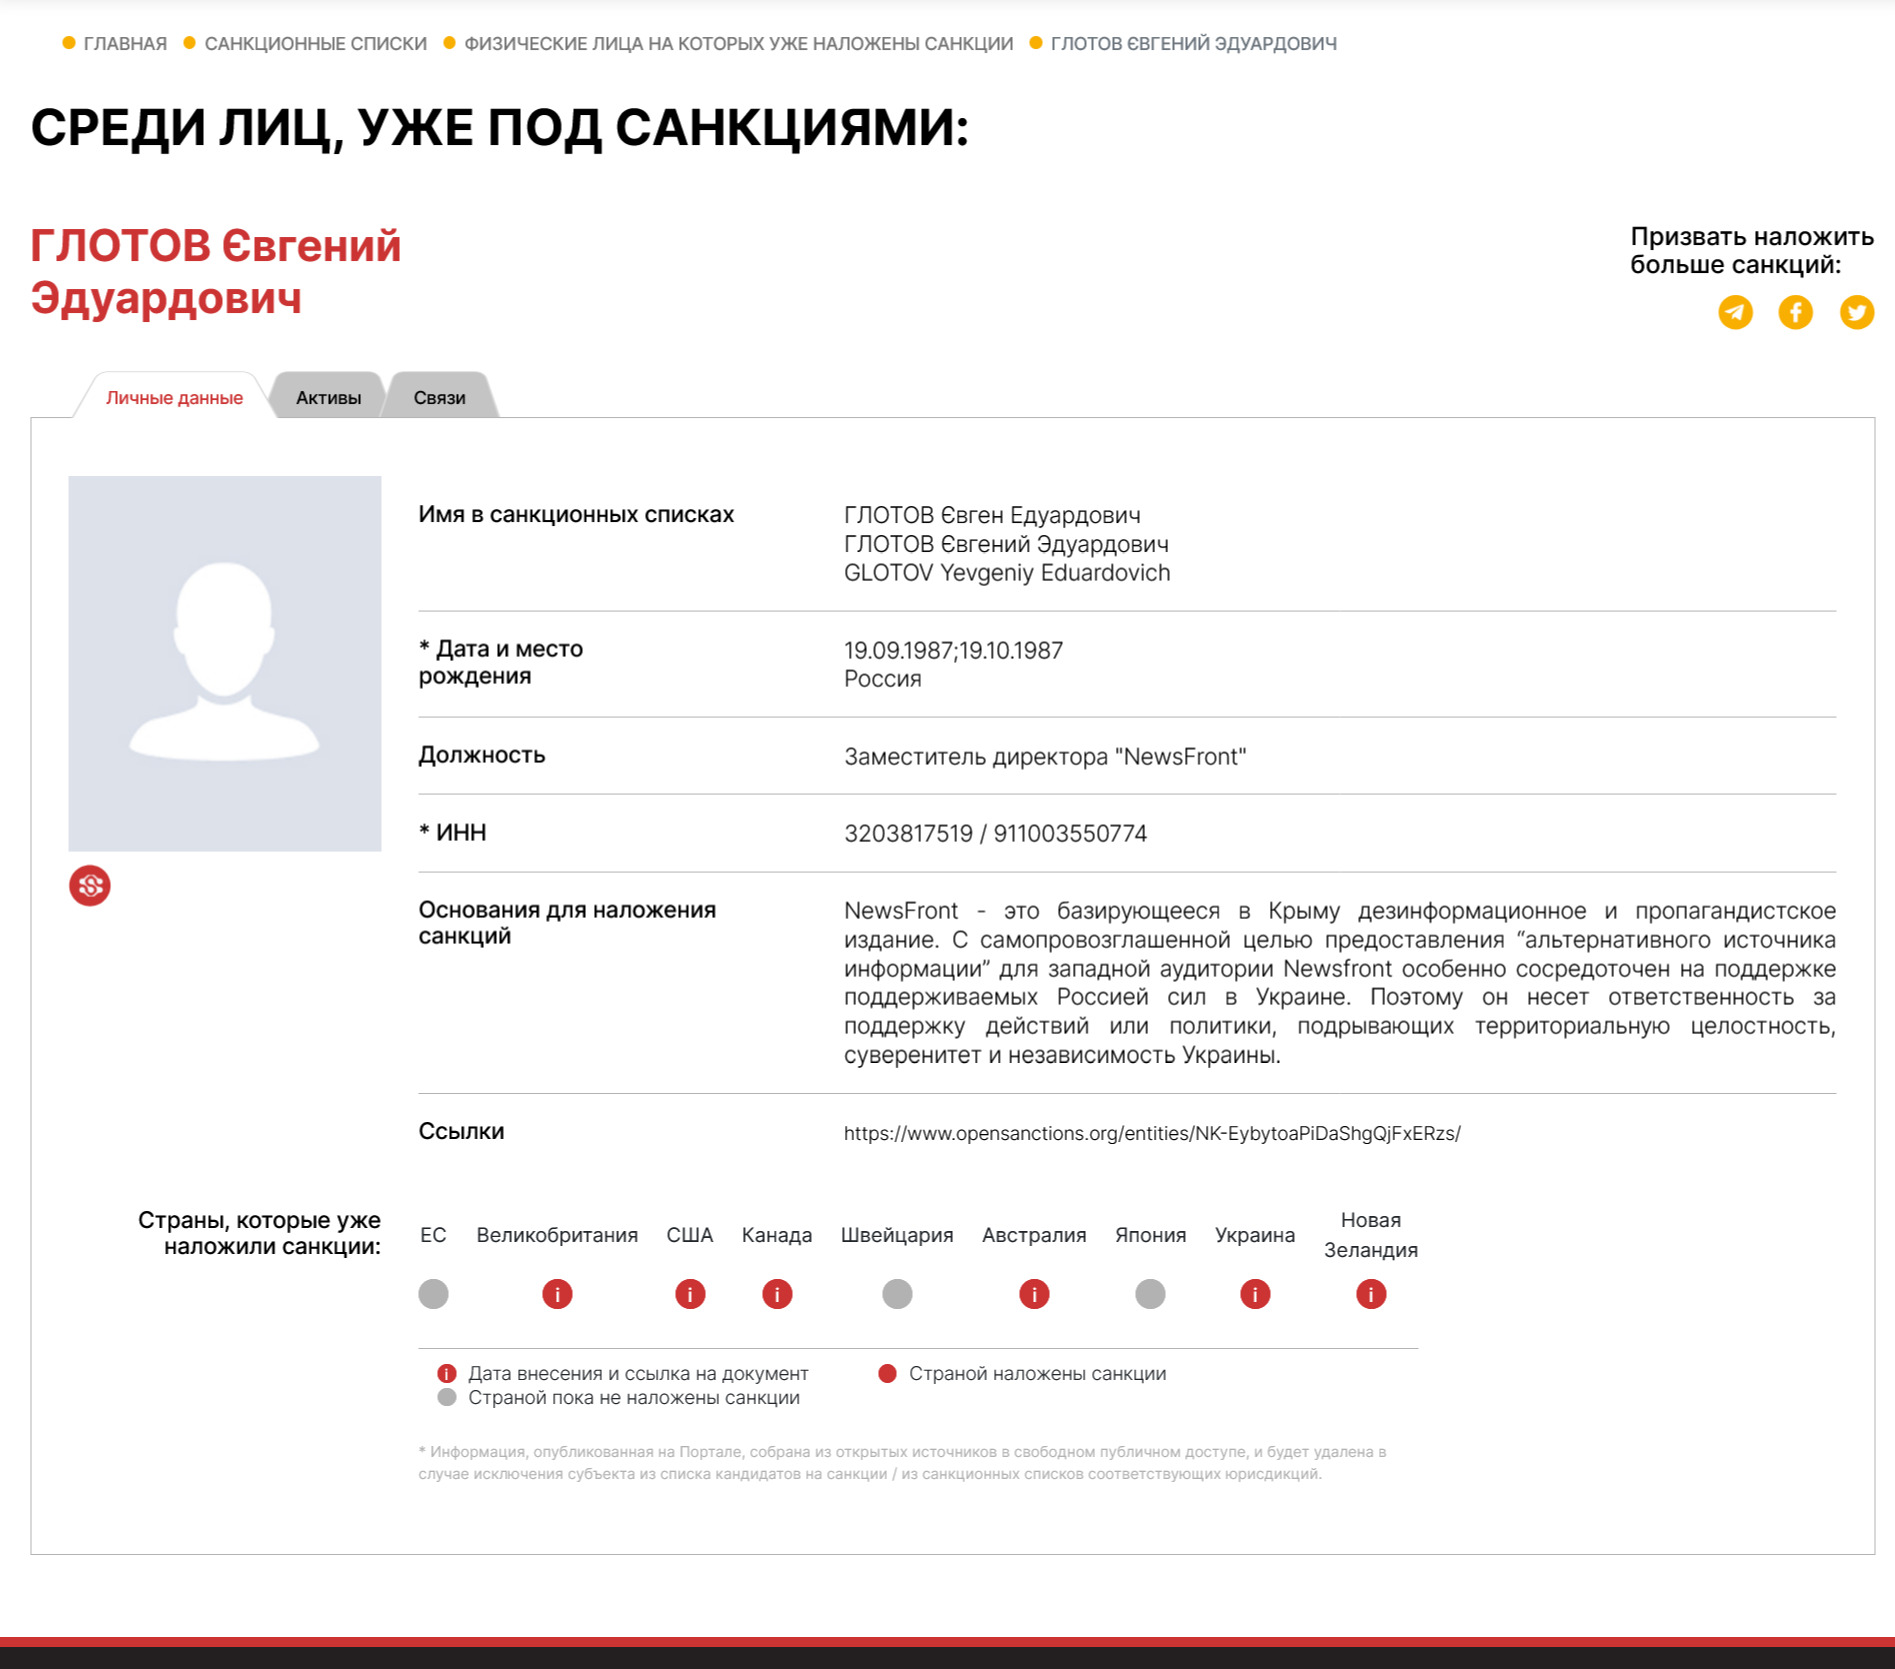Open САНКЦИОННЫЕ СПИСКИ breadcrumb link

[315, 43]
